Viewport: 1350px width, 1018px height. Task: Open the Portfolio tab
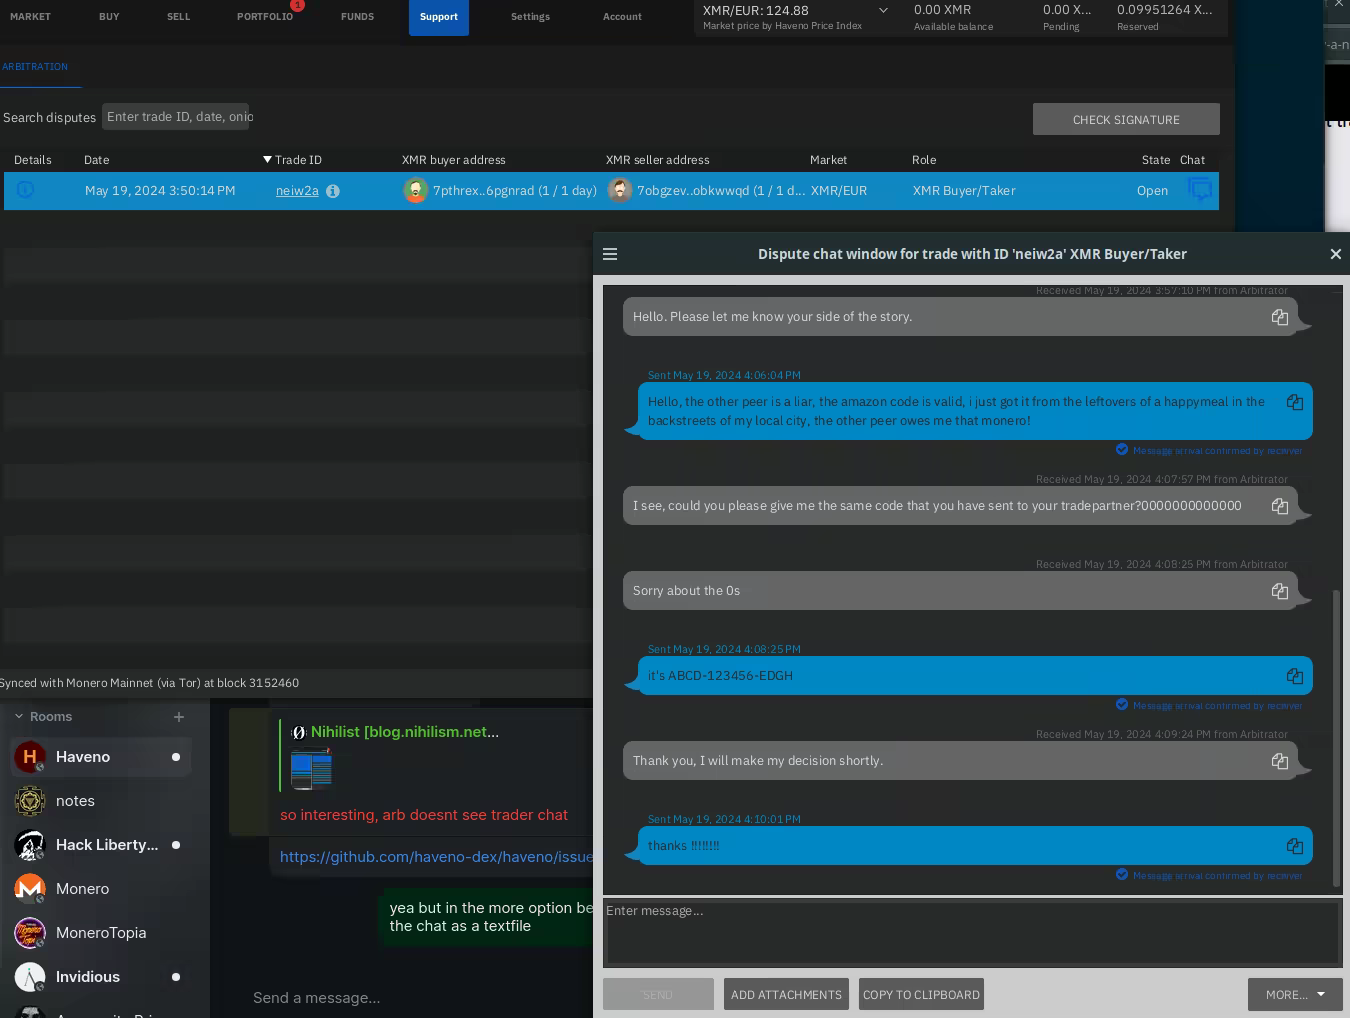(265, 17)
